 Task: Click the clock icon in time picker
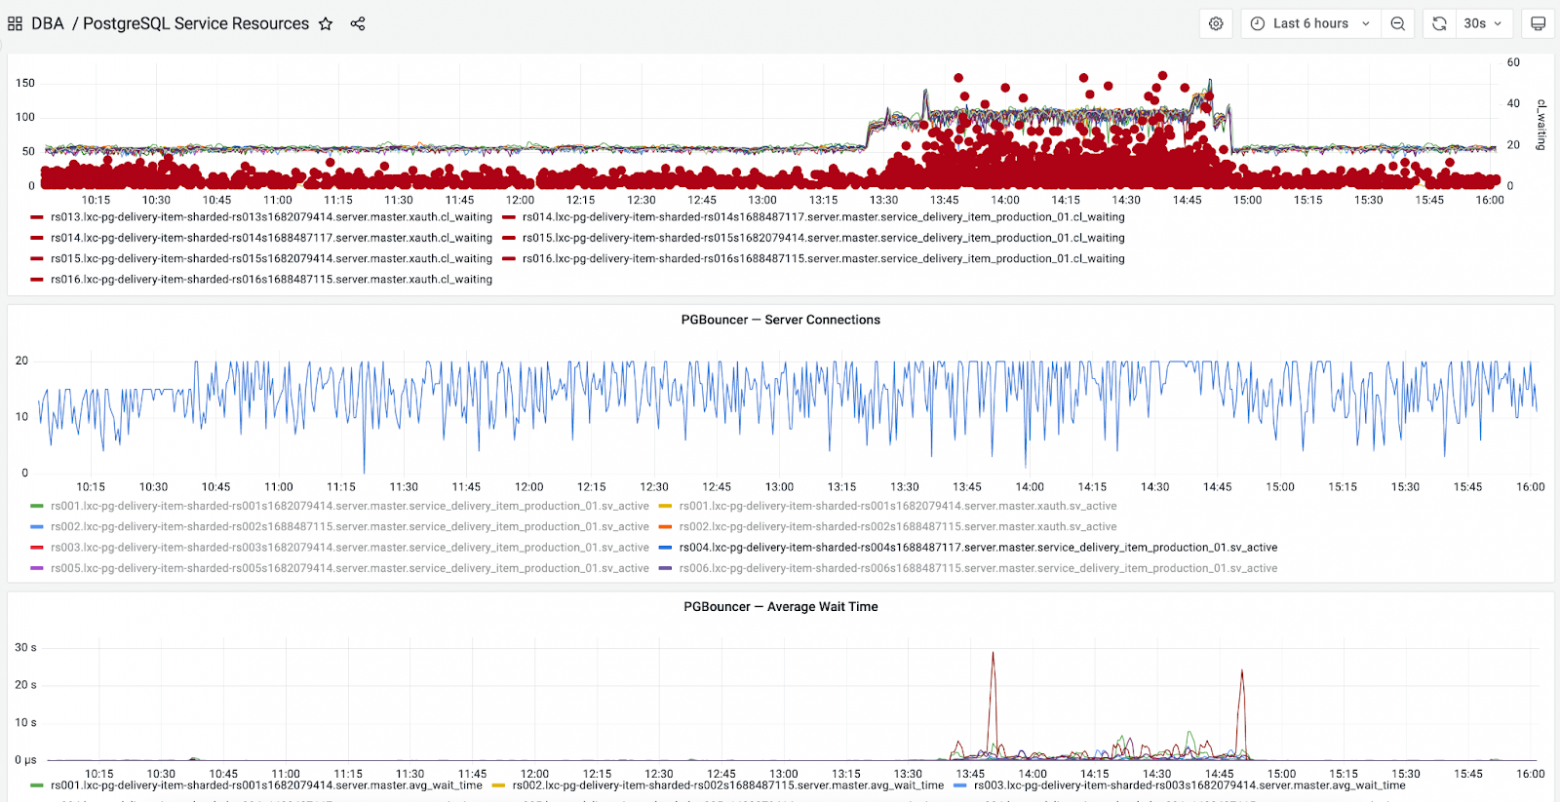coord(1257,24)
